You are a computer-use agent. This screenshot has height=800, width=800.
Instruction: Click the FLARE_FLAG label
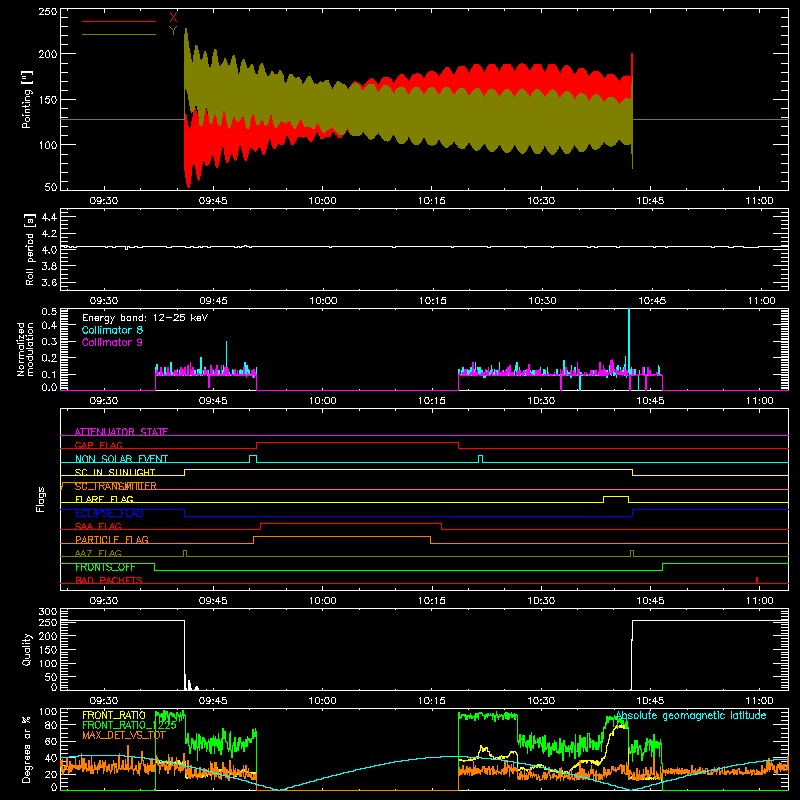pos(104,499)
